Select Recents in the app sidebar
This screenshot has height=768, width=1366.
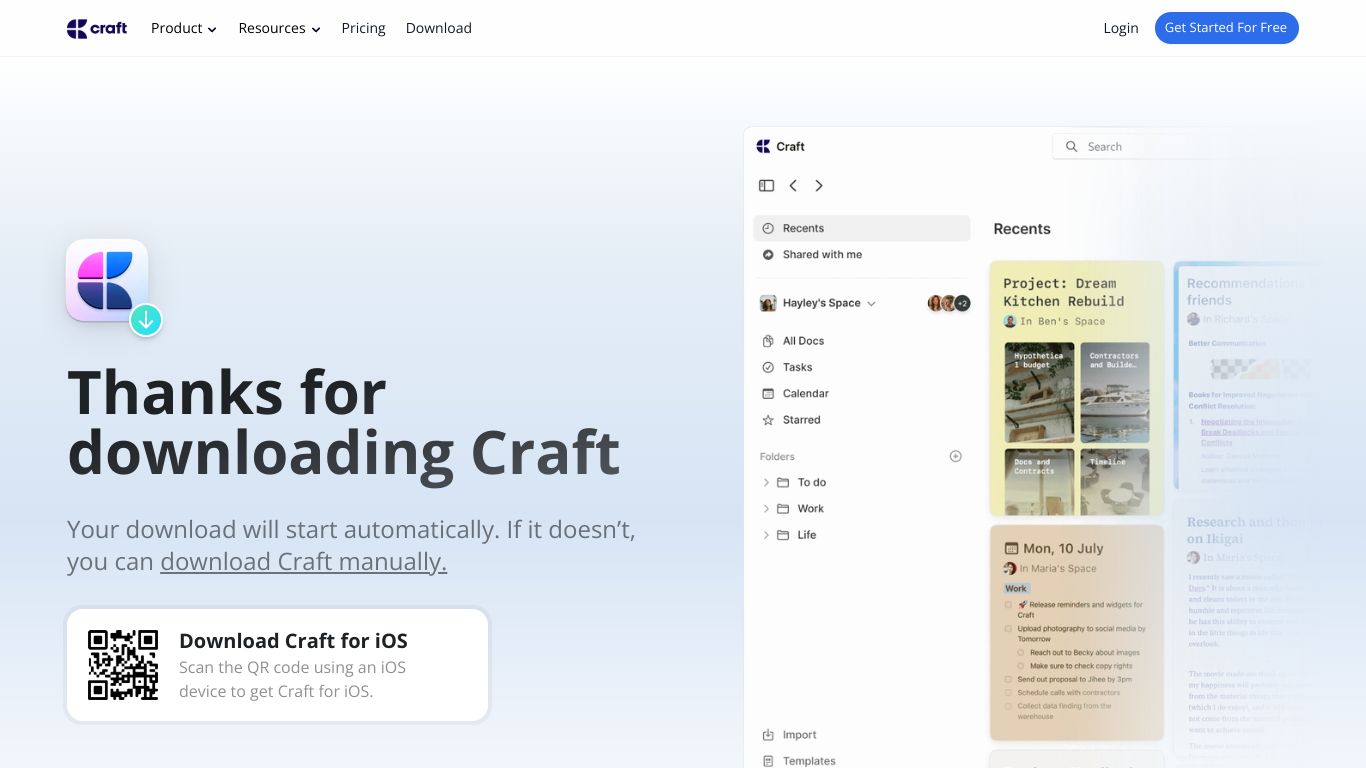[862, 228]
